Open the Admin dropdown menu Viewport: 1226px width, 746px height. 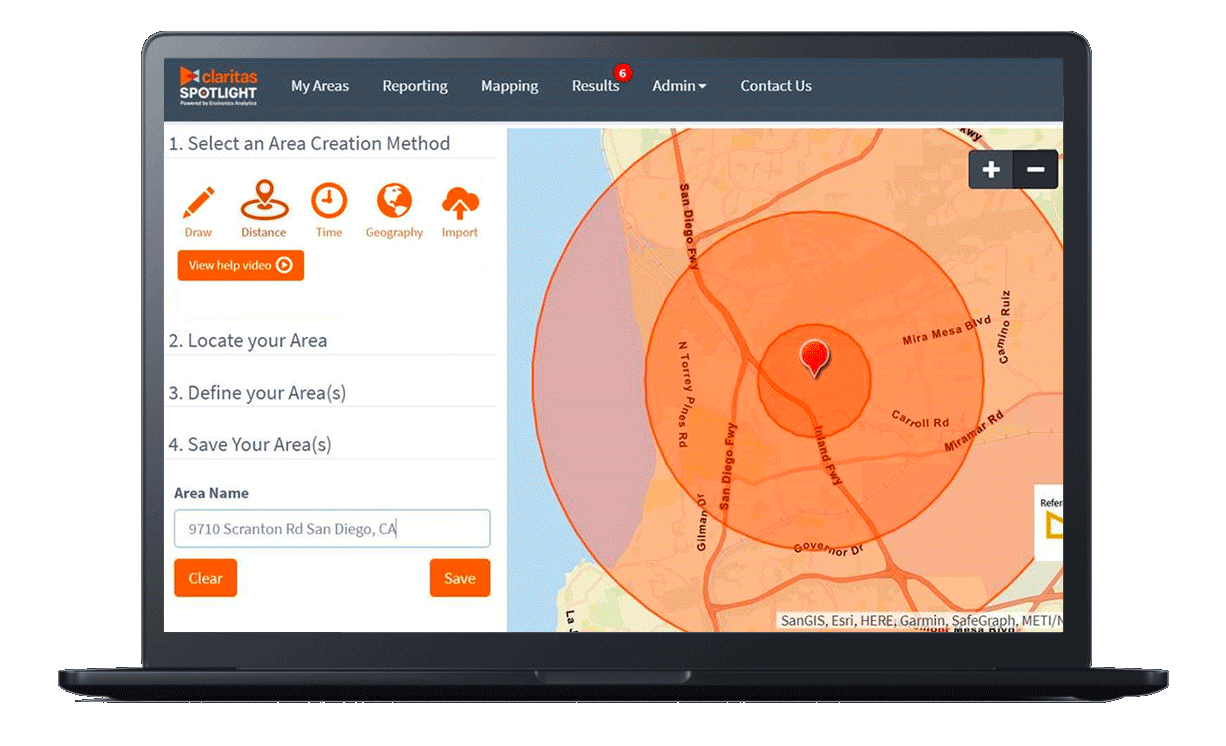679,86
